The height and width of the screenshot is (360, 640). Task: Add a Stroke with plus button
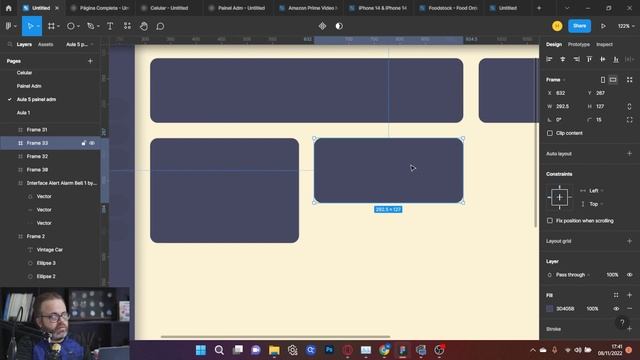click(x=629, y=329)
